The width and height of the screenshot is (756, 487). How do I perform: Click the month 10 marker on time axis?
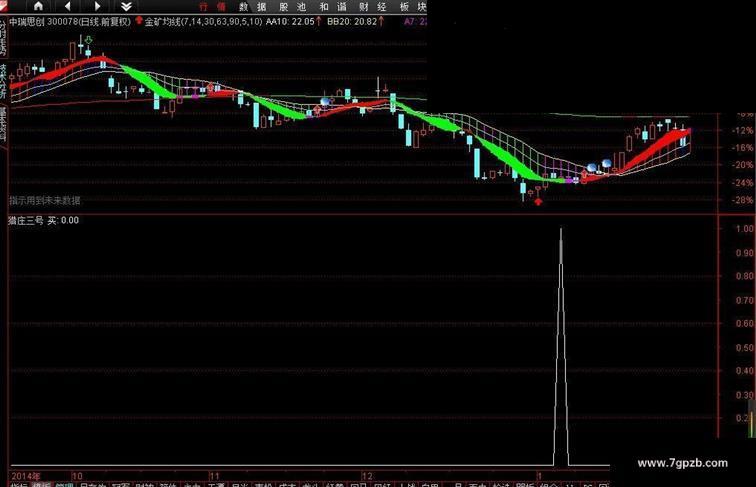tap(77, 476)
